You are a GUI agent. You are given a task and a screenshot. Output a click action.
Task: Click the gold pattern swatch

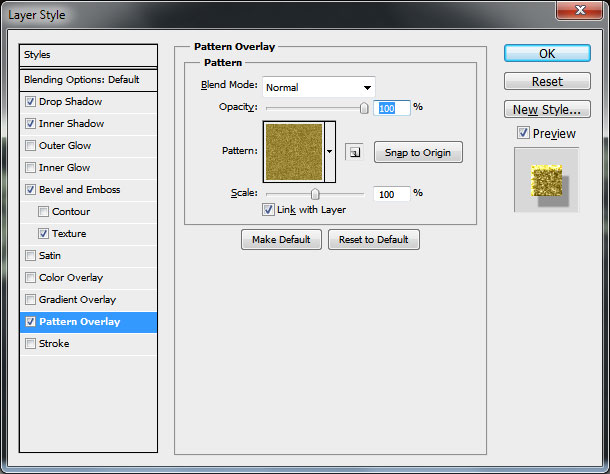[x=294, y=152]
